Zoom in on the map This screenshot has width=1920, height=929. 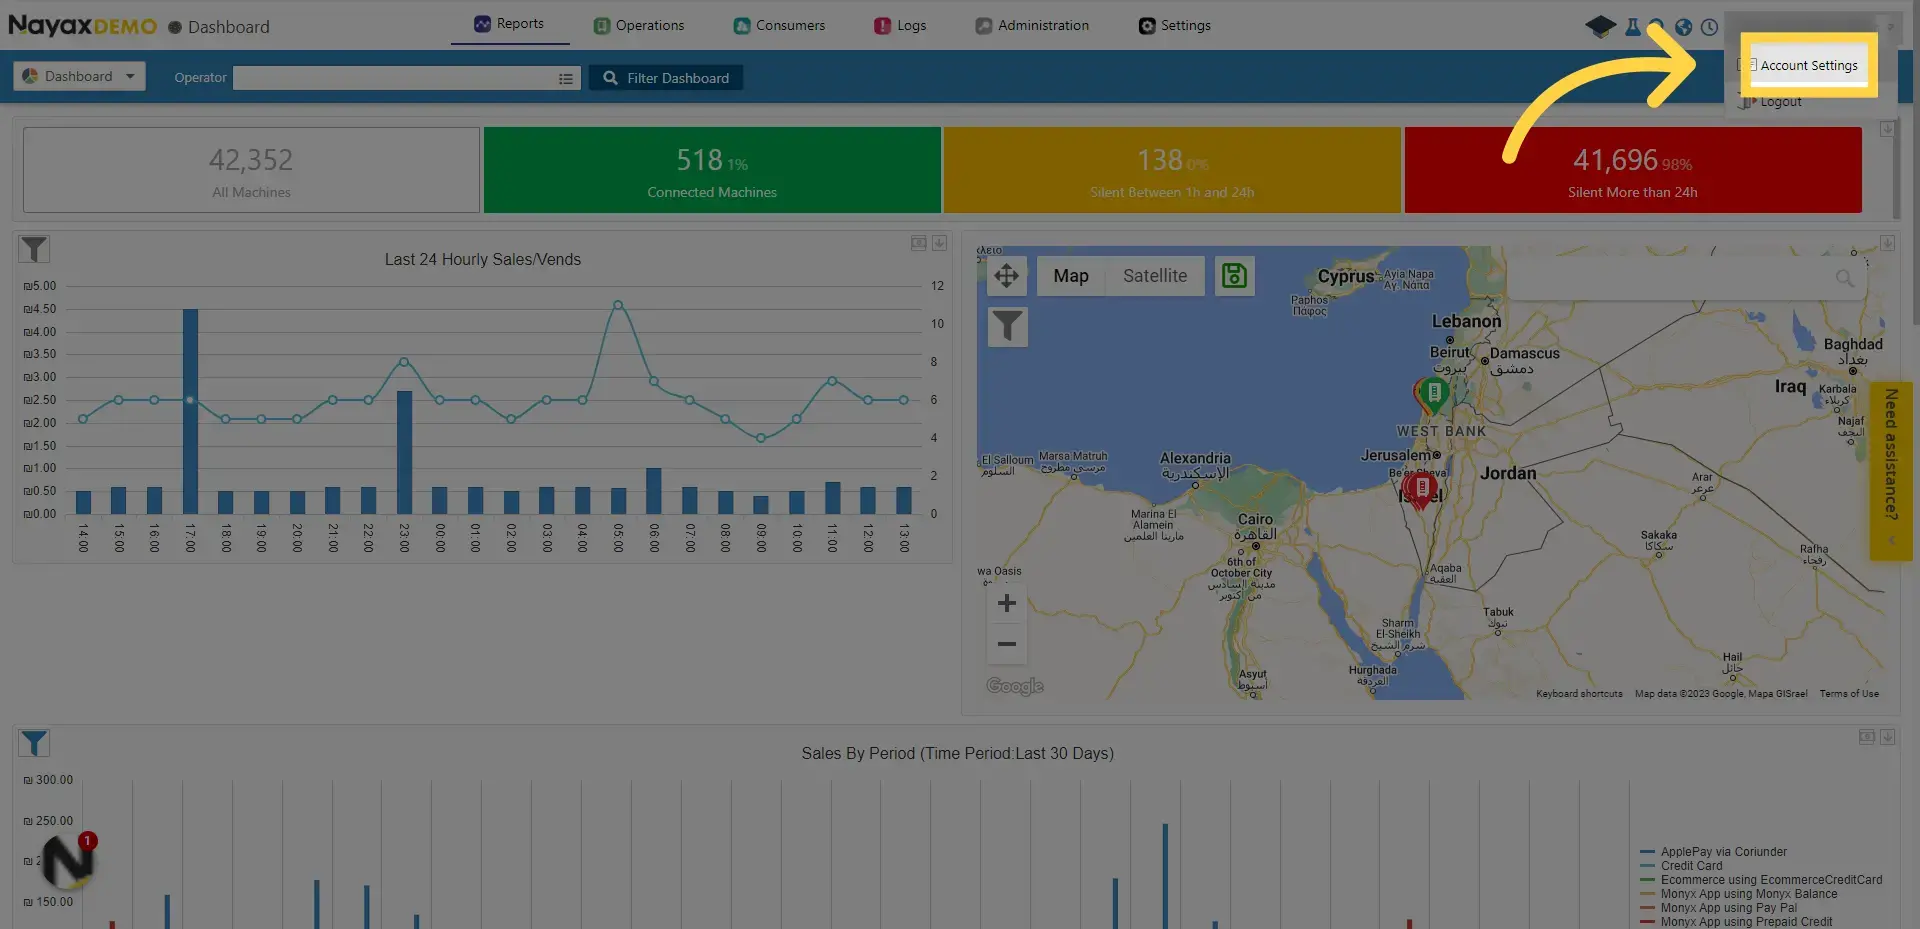click(x=1007, y=603)
